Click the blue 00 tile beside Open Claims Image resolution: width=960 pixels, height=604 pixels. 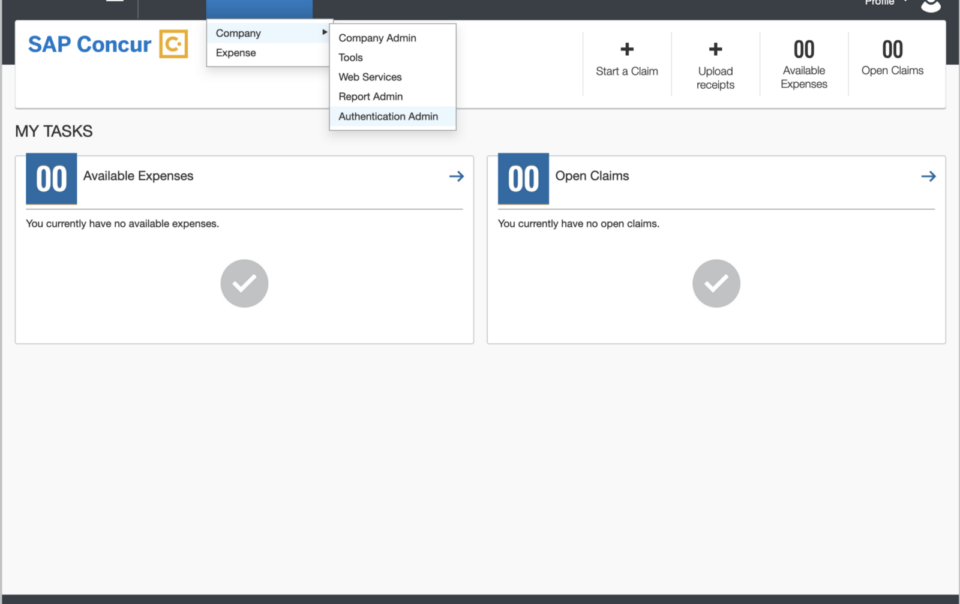coord(523,179)
